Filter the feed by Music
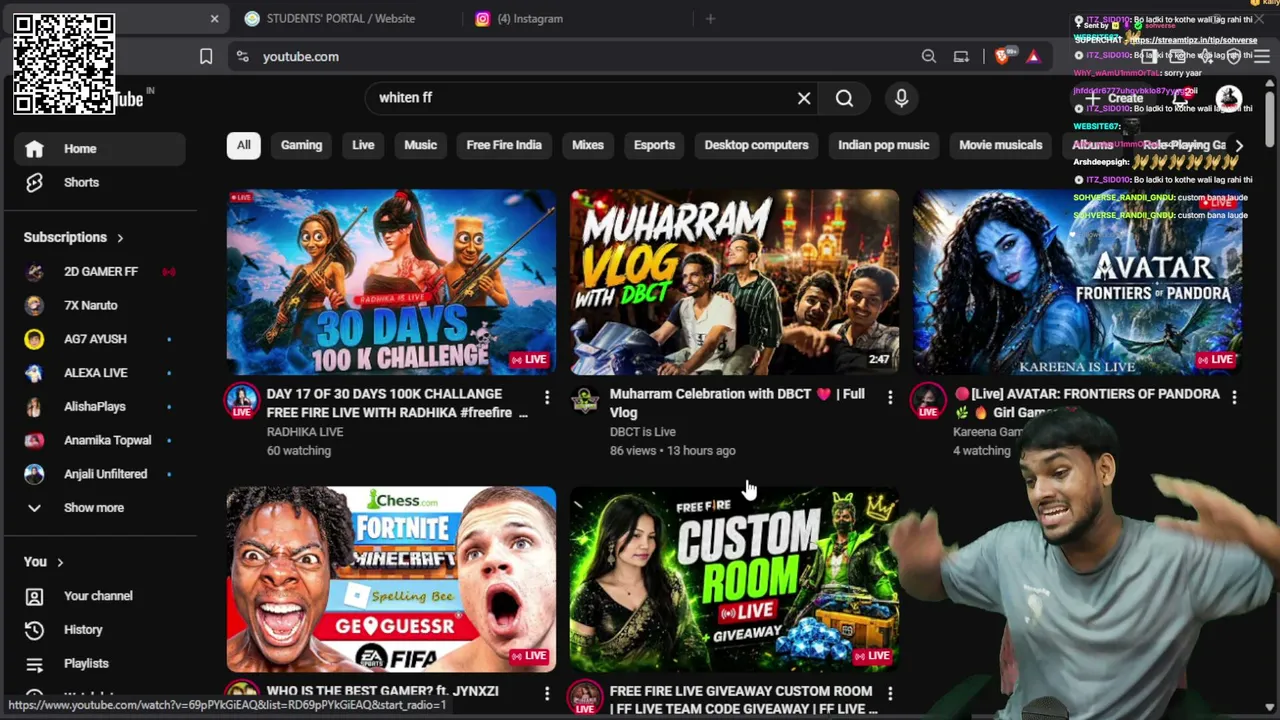 click(420, 145)
